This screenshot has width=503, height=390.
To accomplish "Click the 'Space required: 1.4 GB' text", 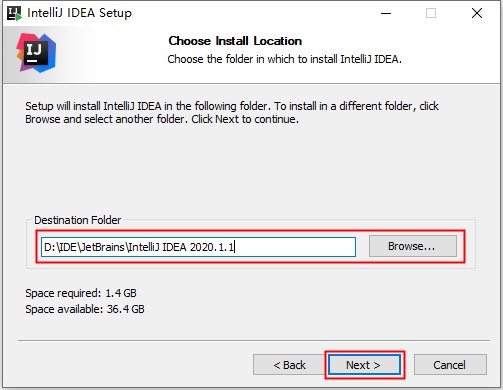I will 81,293.
